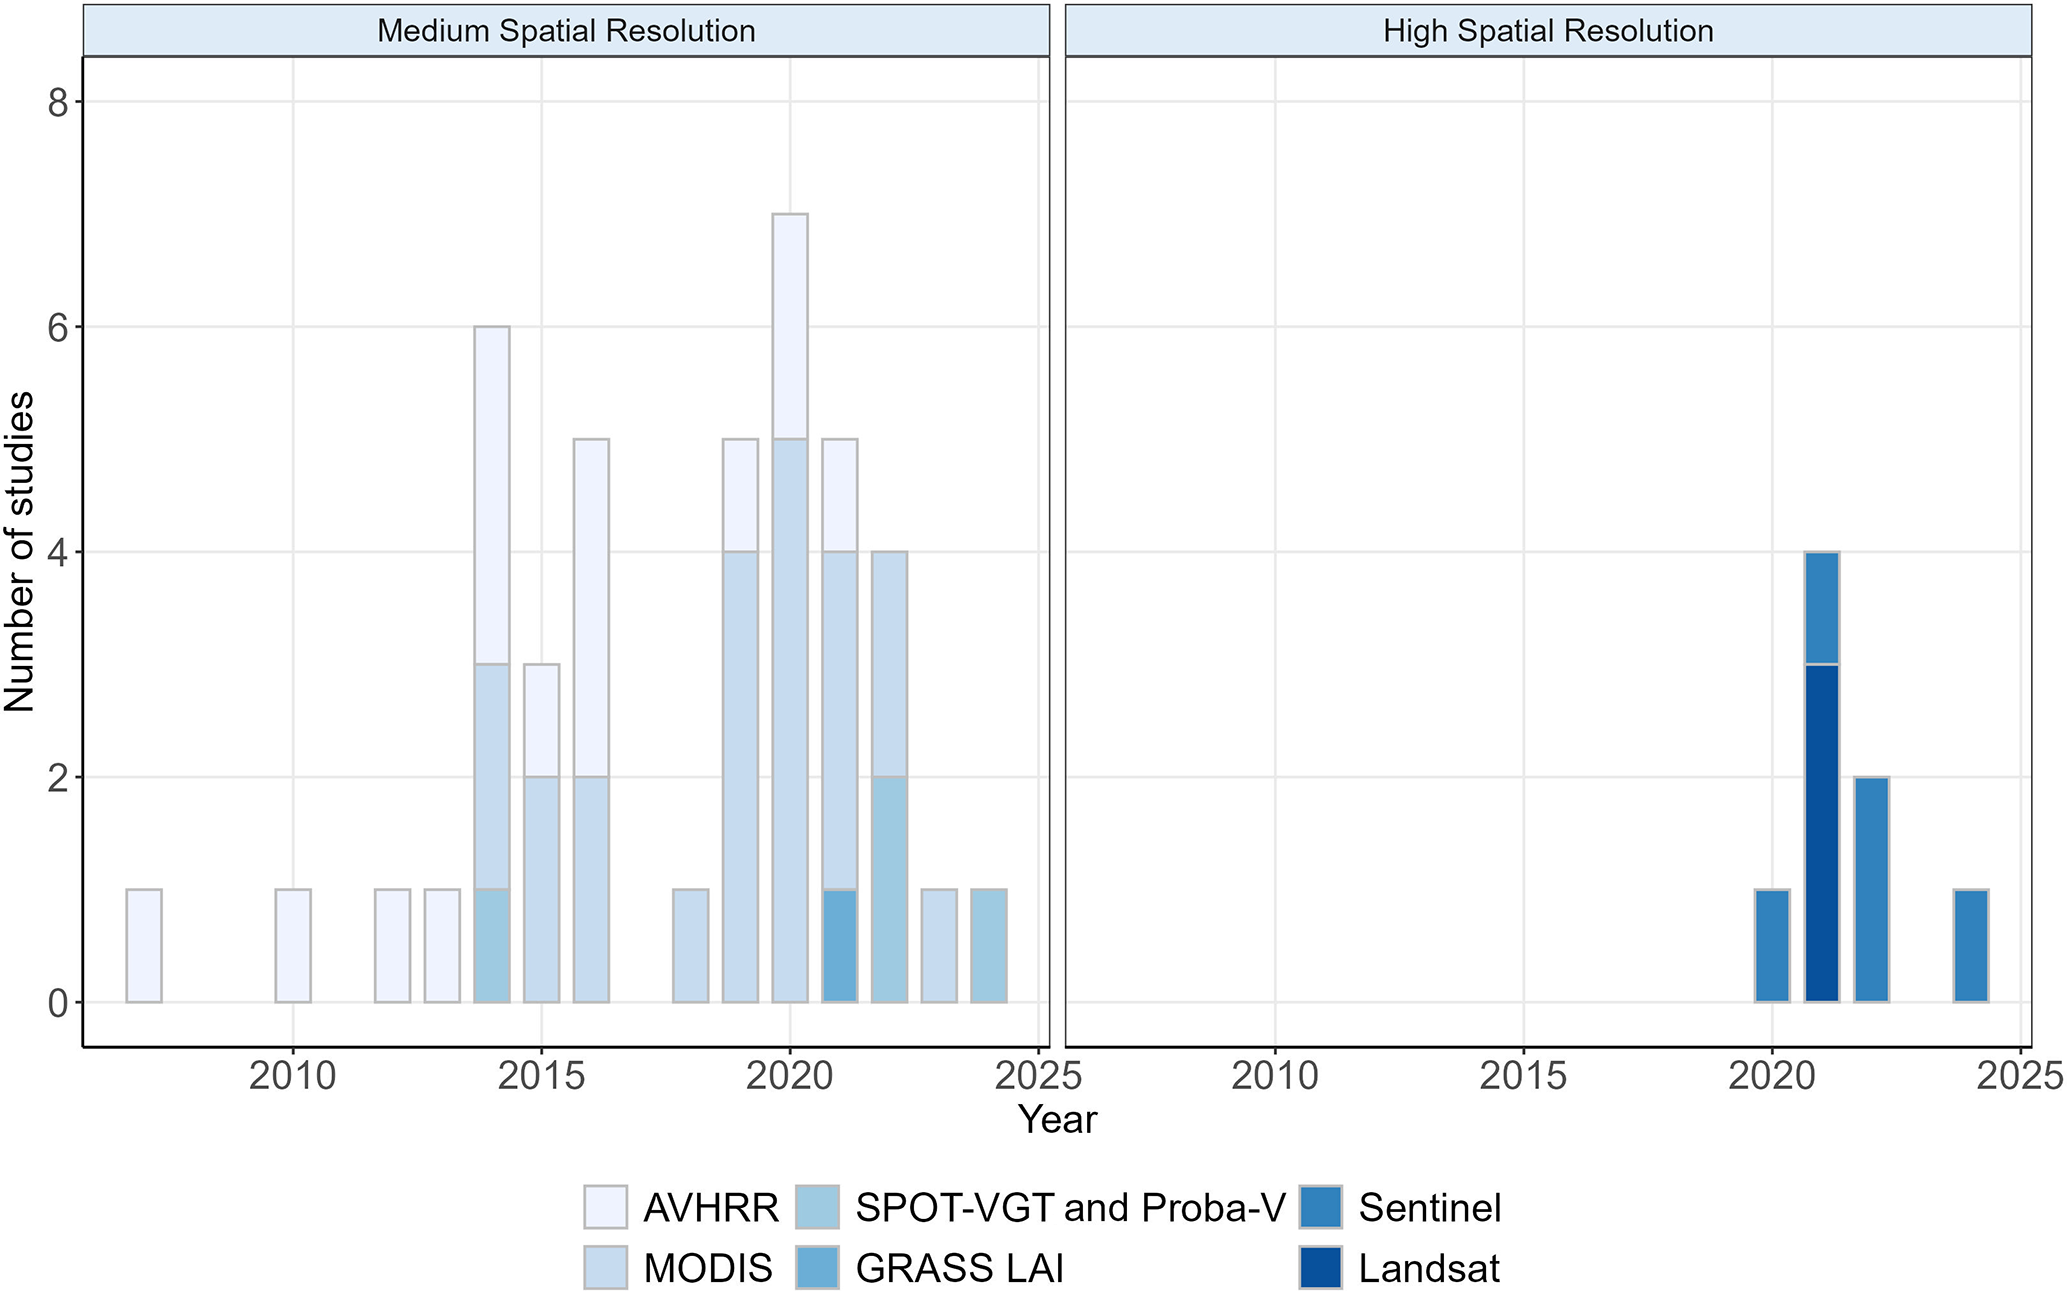Click the GRASS LAI legend swatch
The image size is (2067, 1291).
point(817,1267)
